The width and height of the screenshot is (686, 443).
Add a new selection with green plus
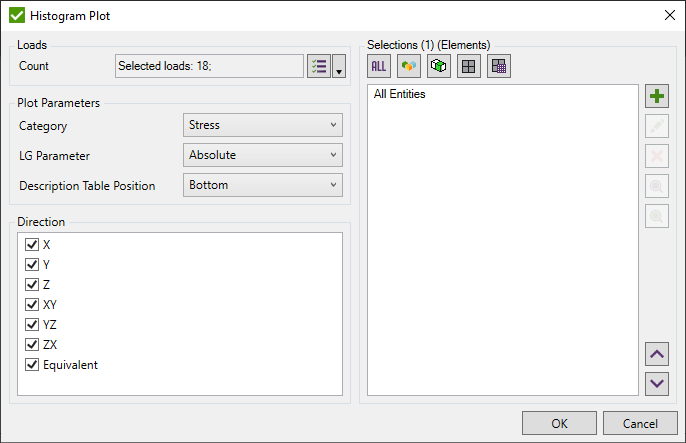point(657,97)
